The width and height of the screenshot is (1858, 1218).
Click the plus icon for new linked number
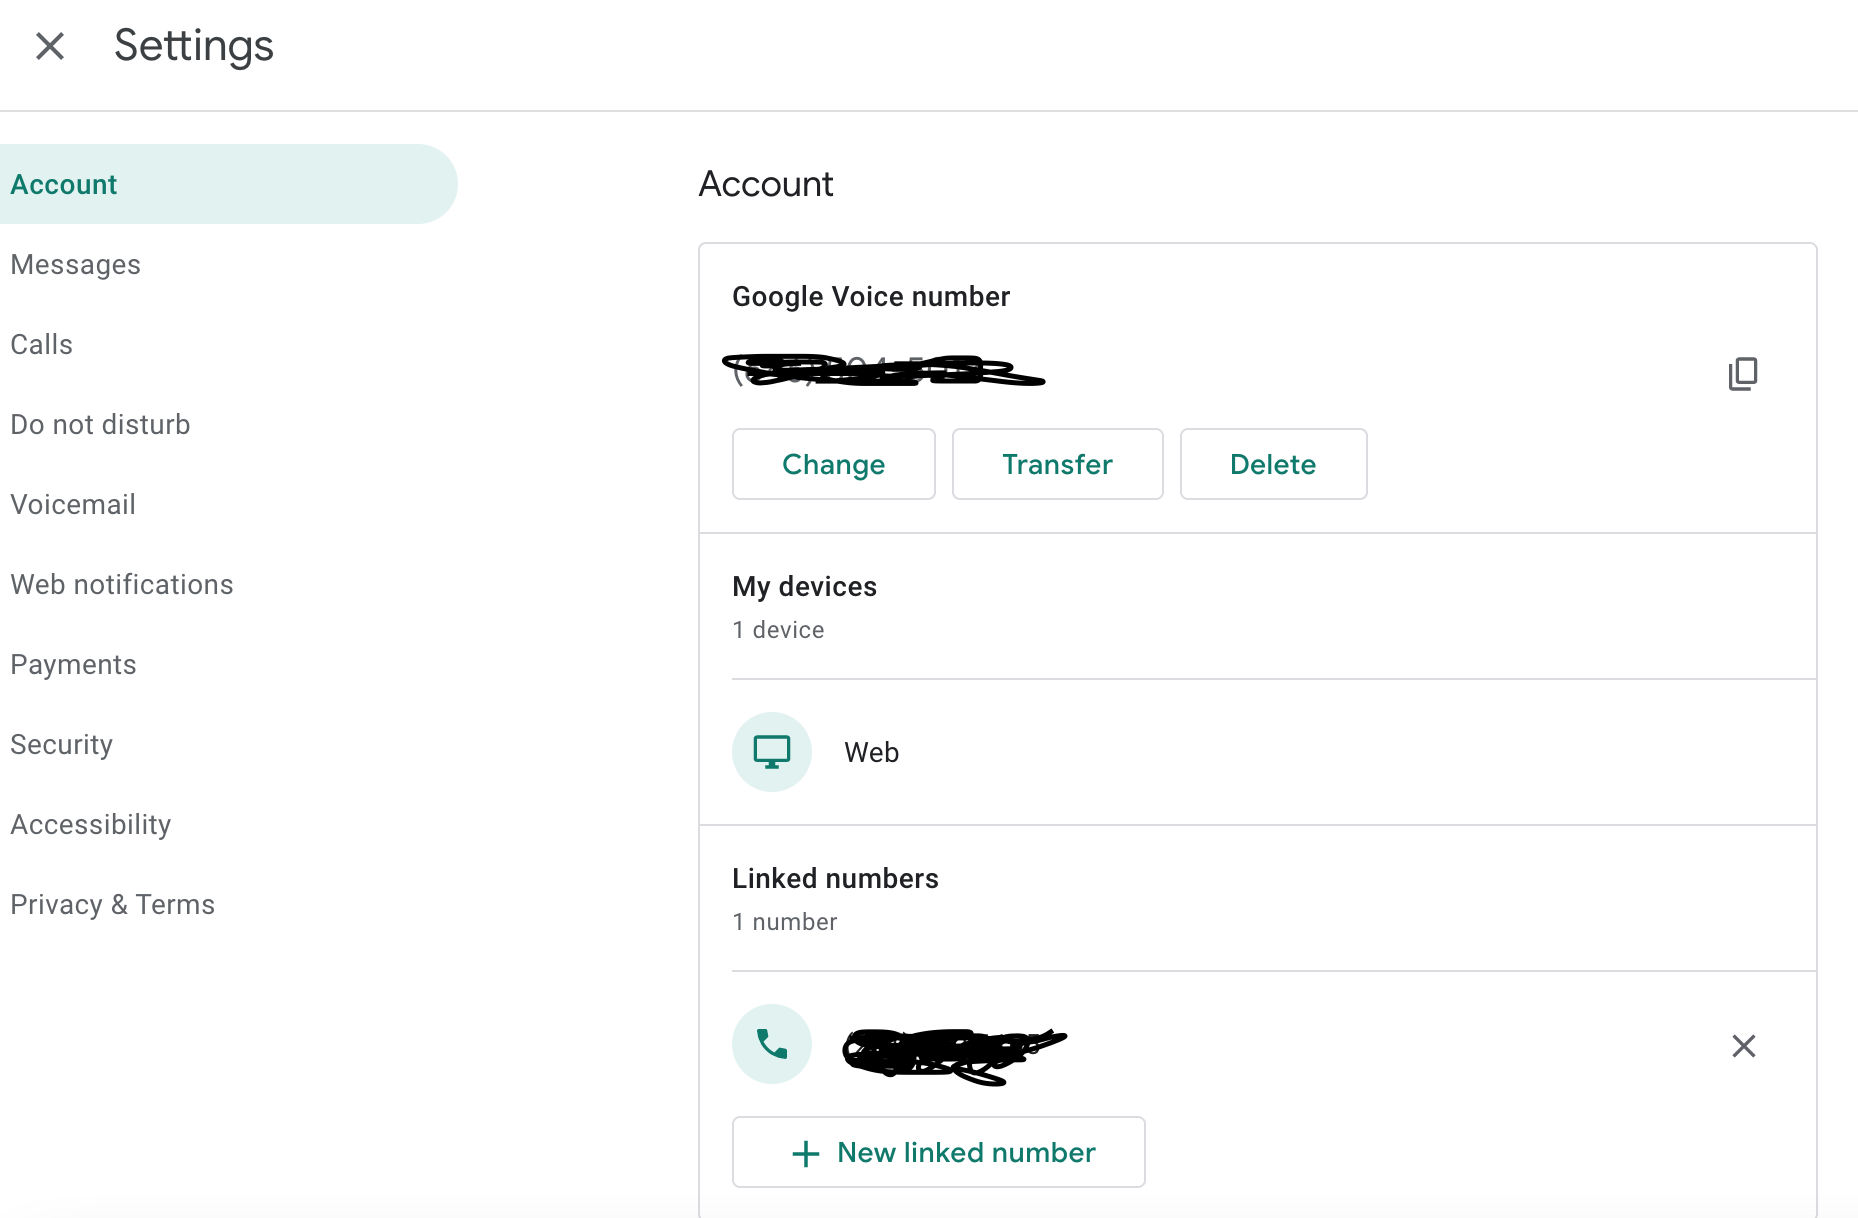(806, 1153)
